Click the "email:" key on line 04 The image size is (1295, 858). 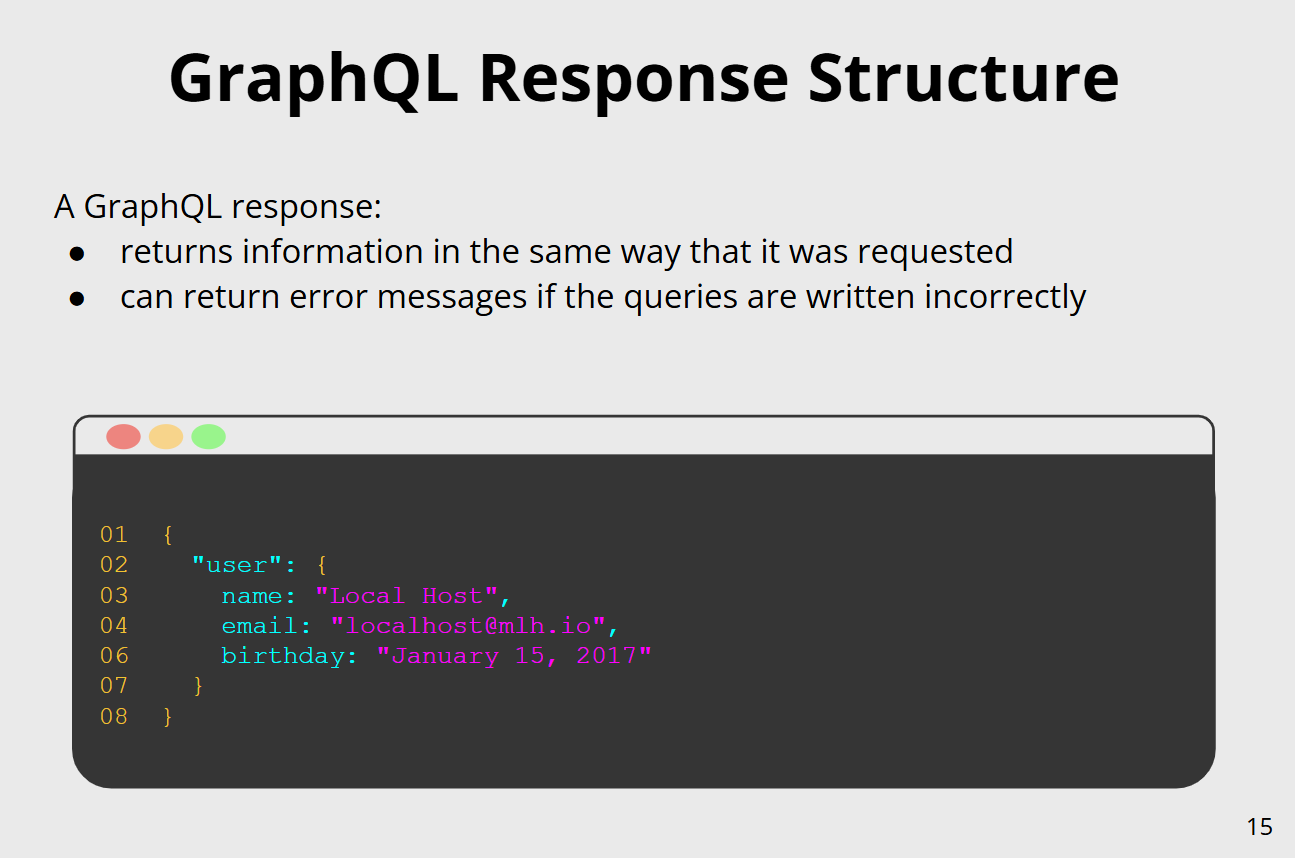[267, 626]
